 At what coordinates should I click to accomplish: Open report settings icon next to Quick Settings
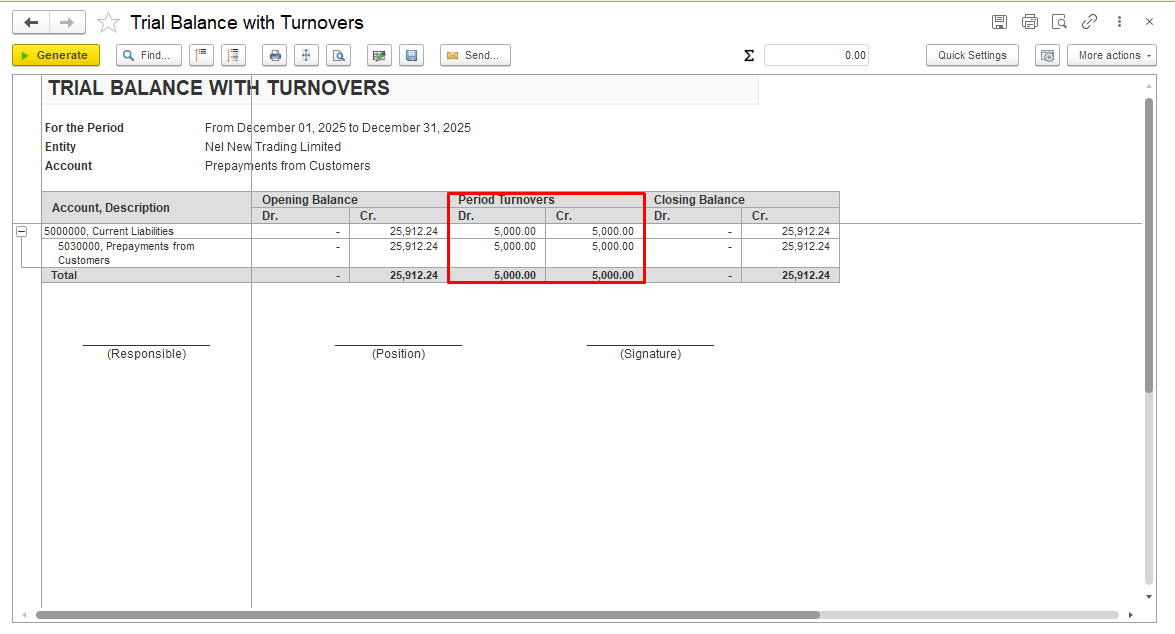1047,55
